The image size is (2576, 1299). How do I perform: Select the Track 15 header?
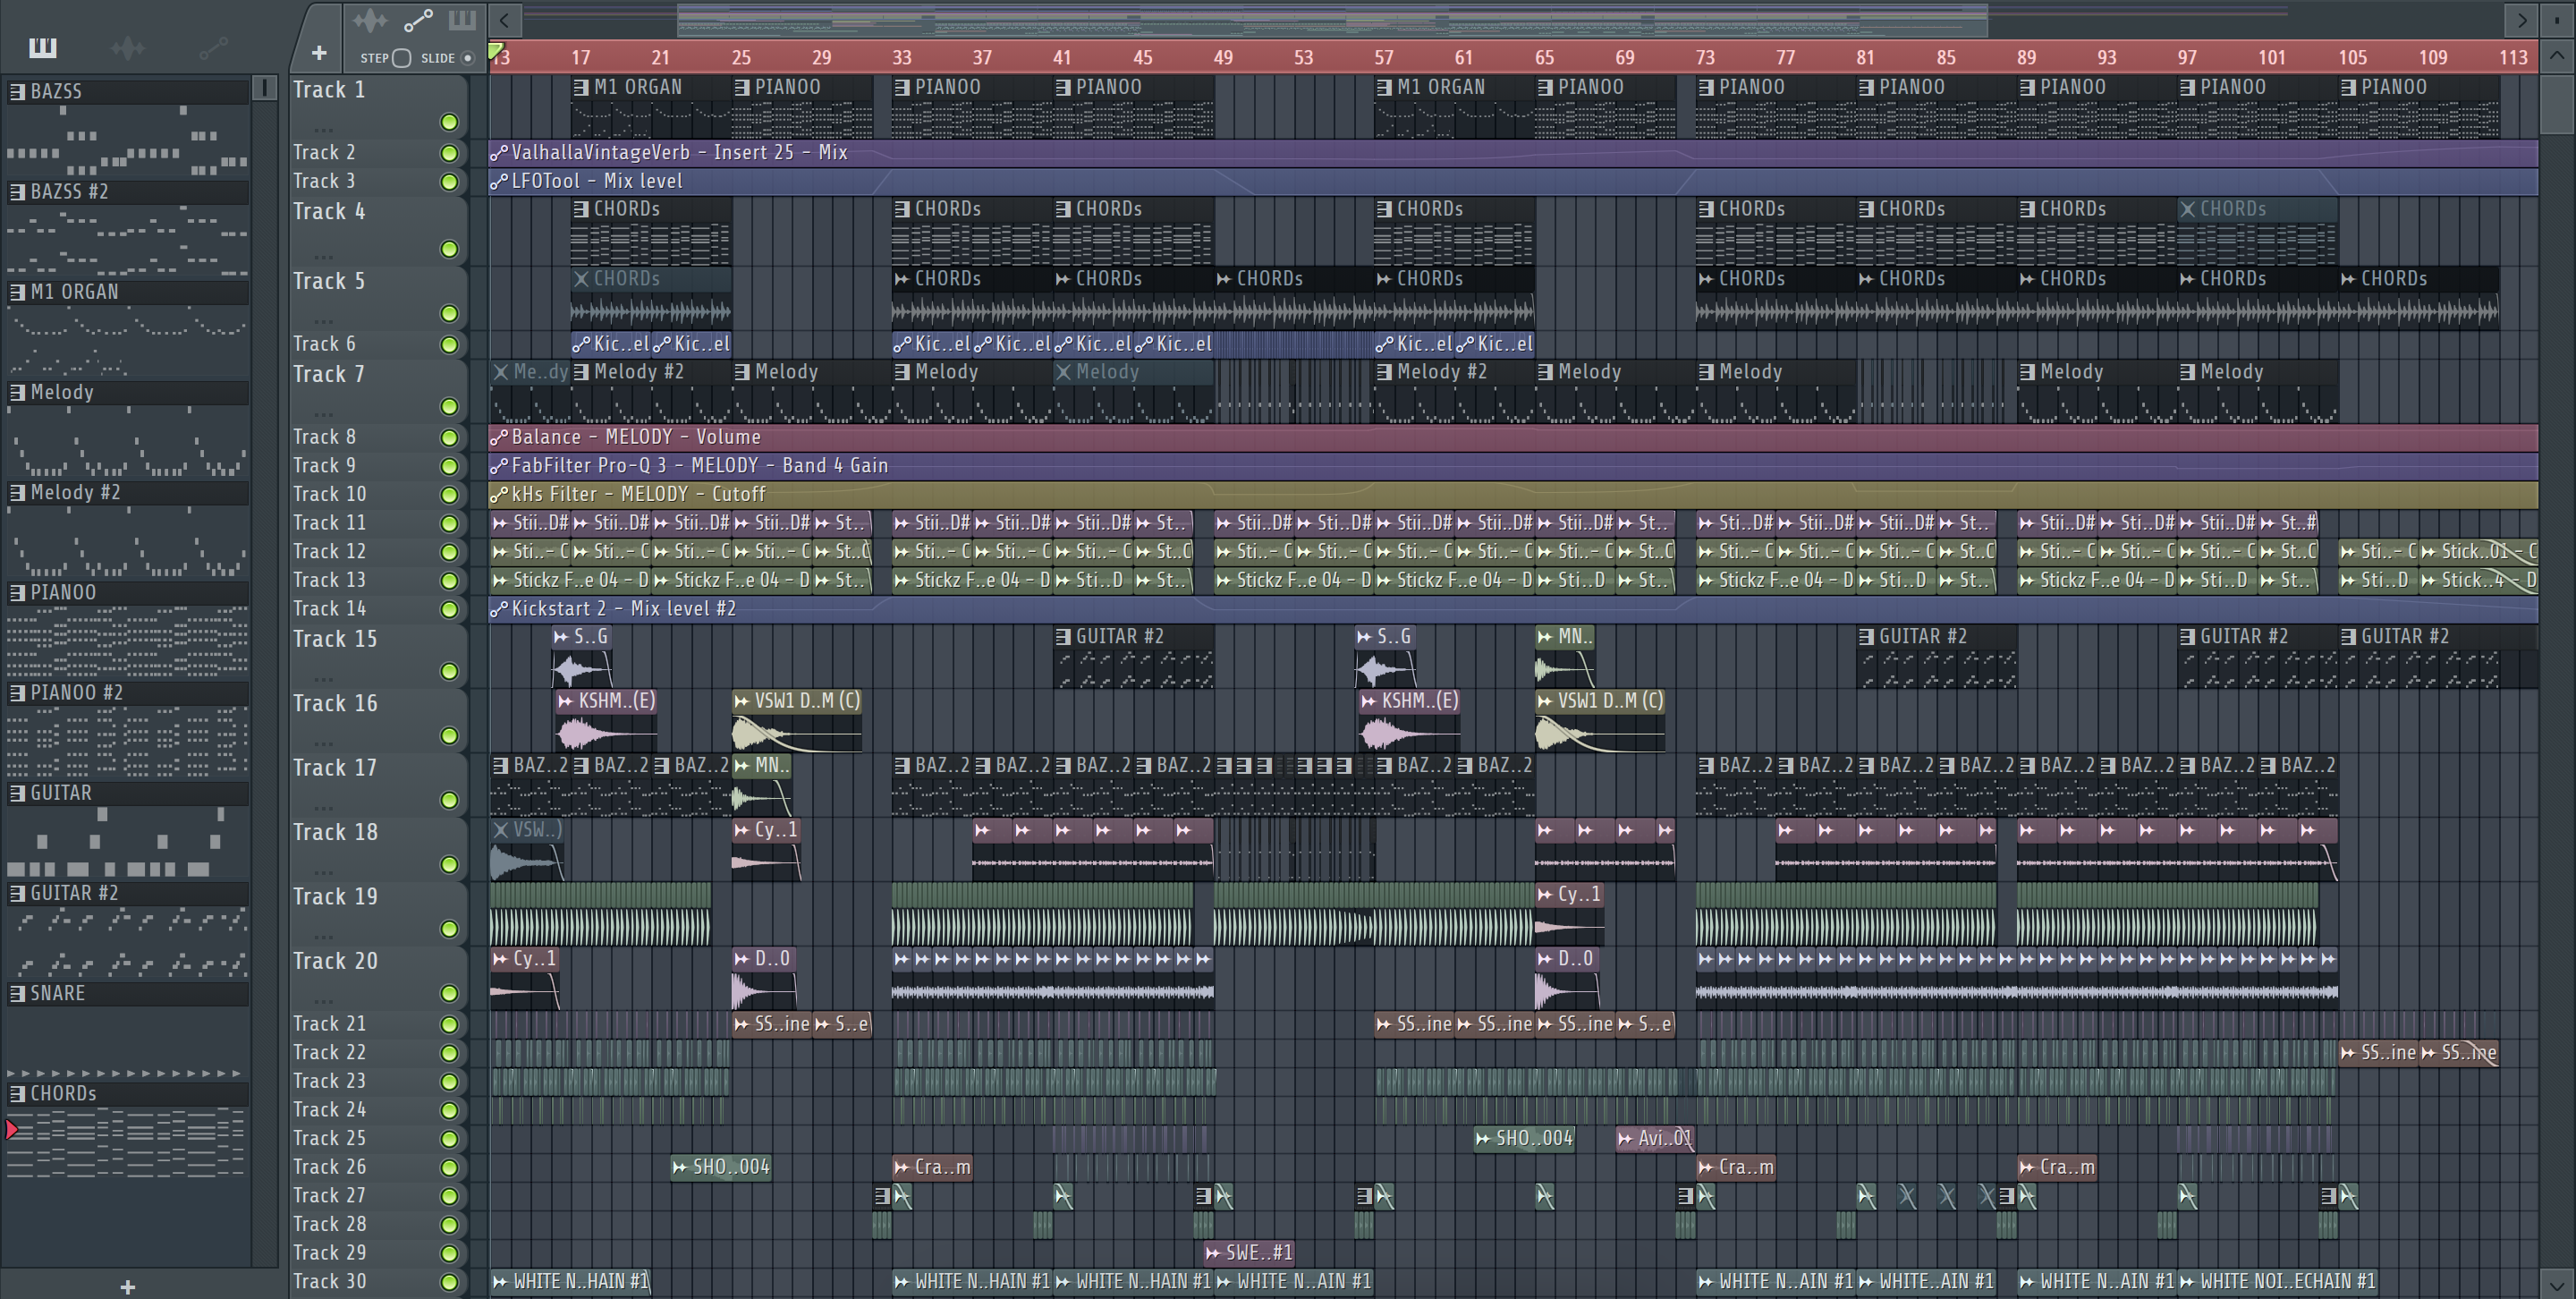[378, 654]
